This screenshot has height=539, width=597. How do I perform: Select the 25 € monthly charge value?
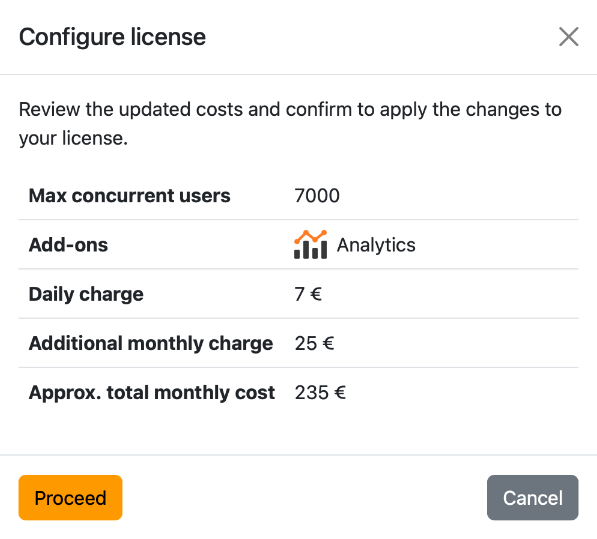point(314,343)
